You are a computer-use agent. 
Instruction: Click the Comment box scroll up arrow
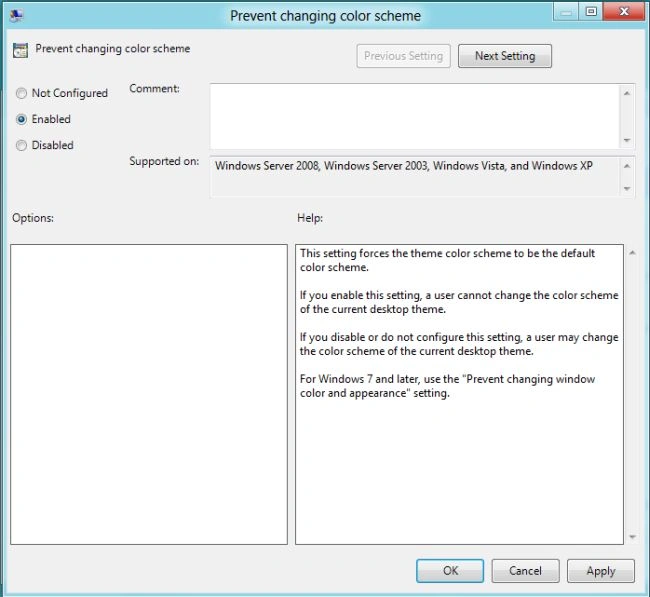[x=627, y=93]
